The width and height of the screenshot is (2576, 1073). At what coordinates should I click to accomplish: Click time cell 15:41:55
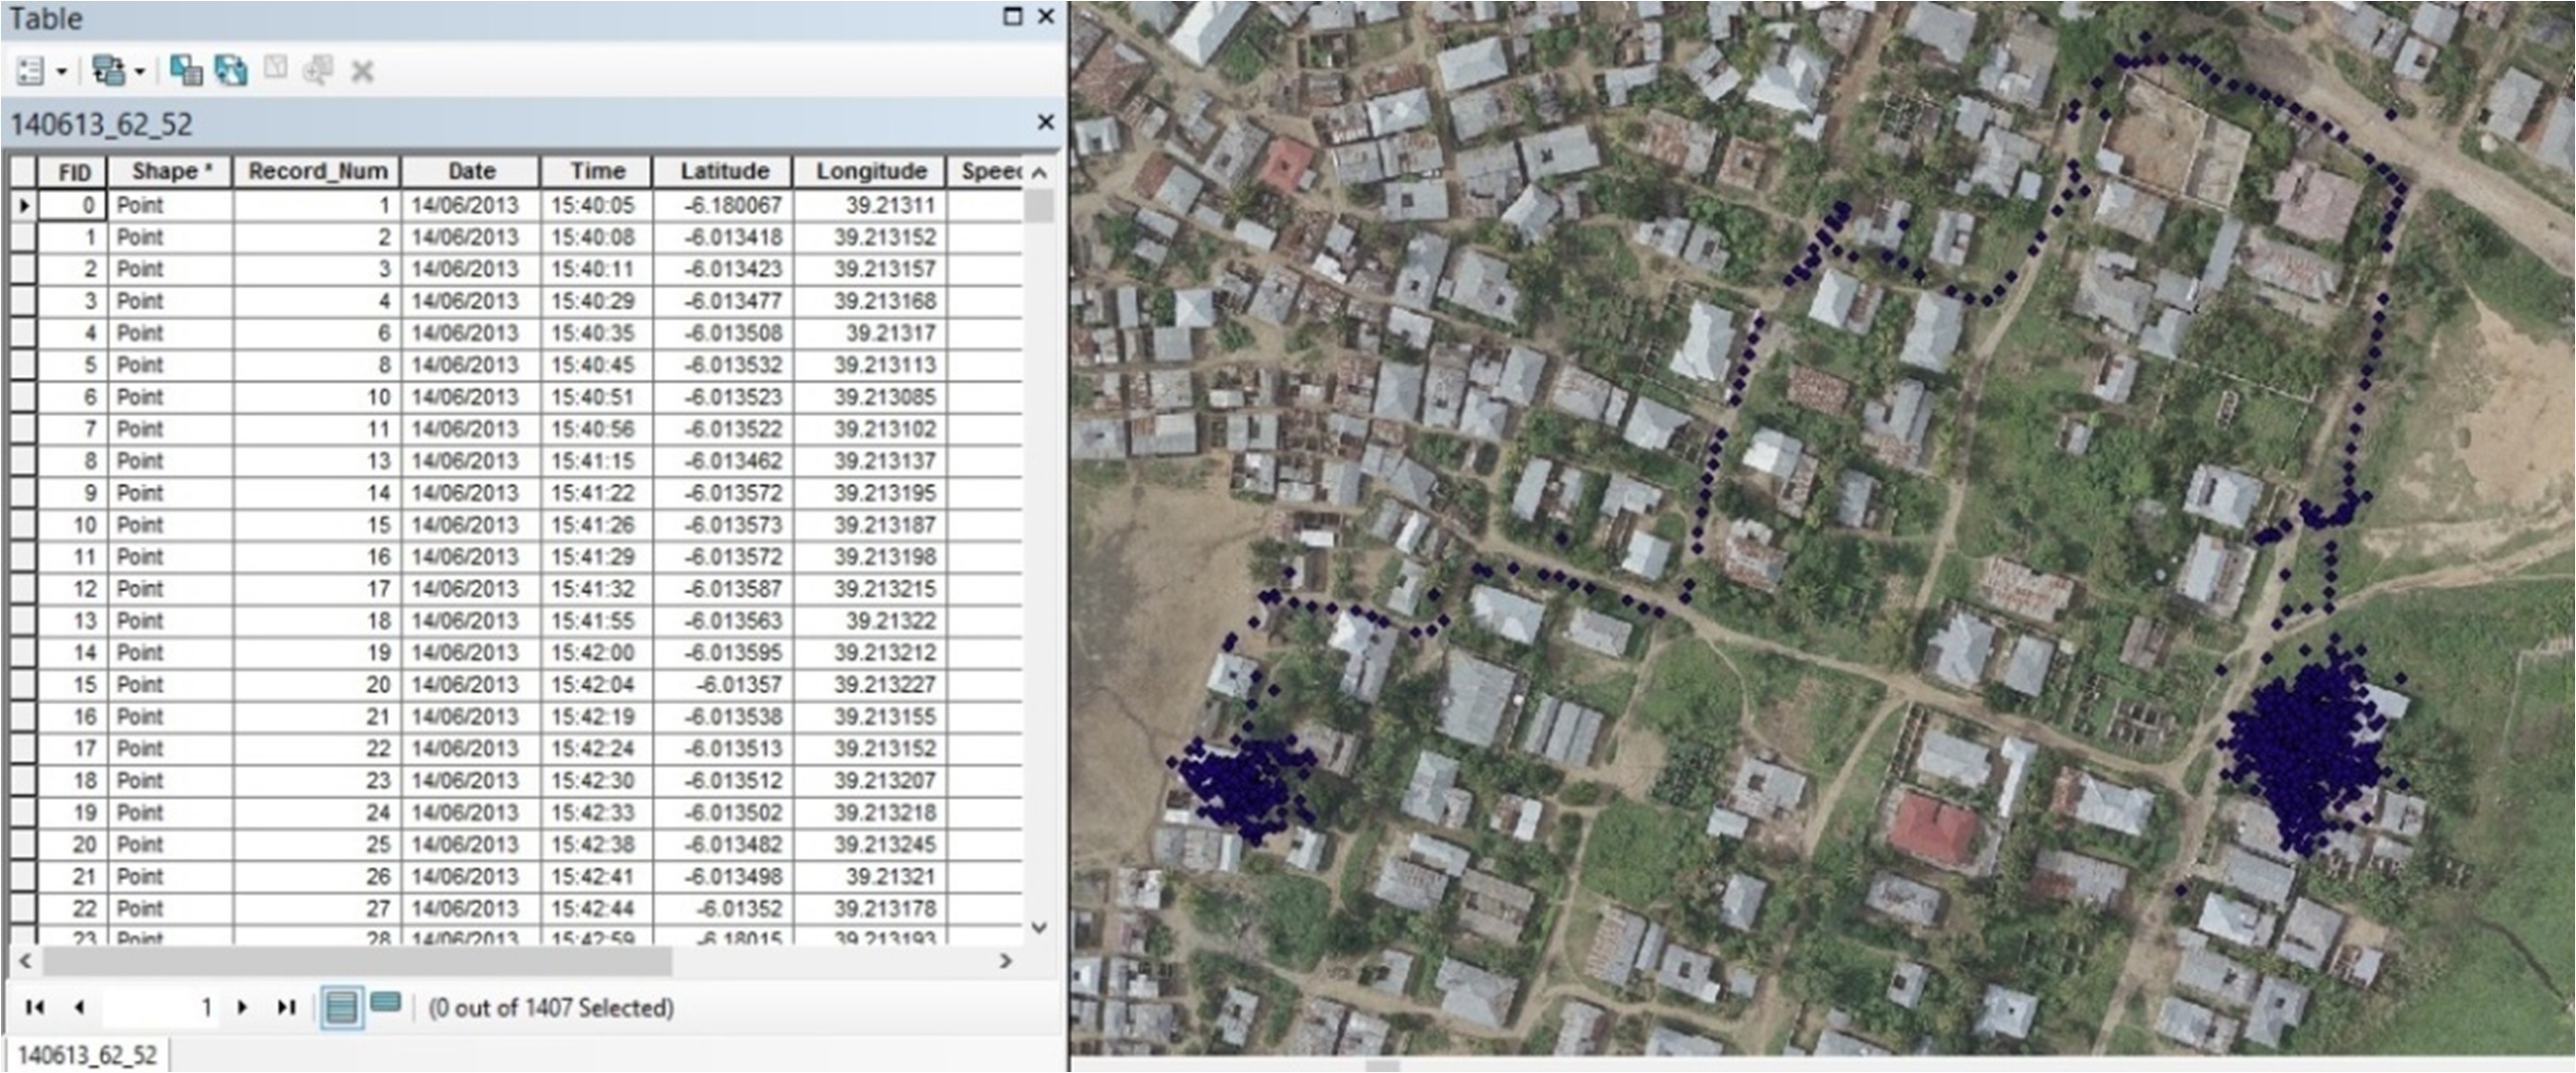point(597,621)
